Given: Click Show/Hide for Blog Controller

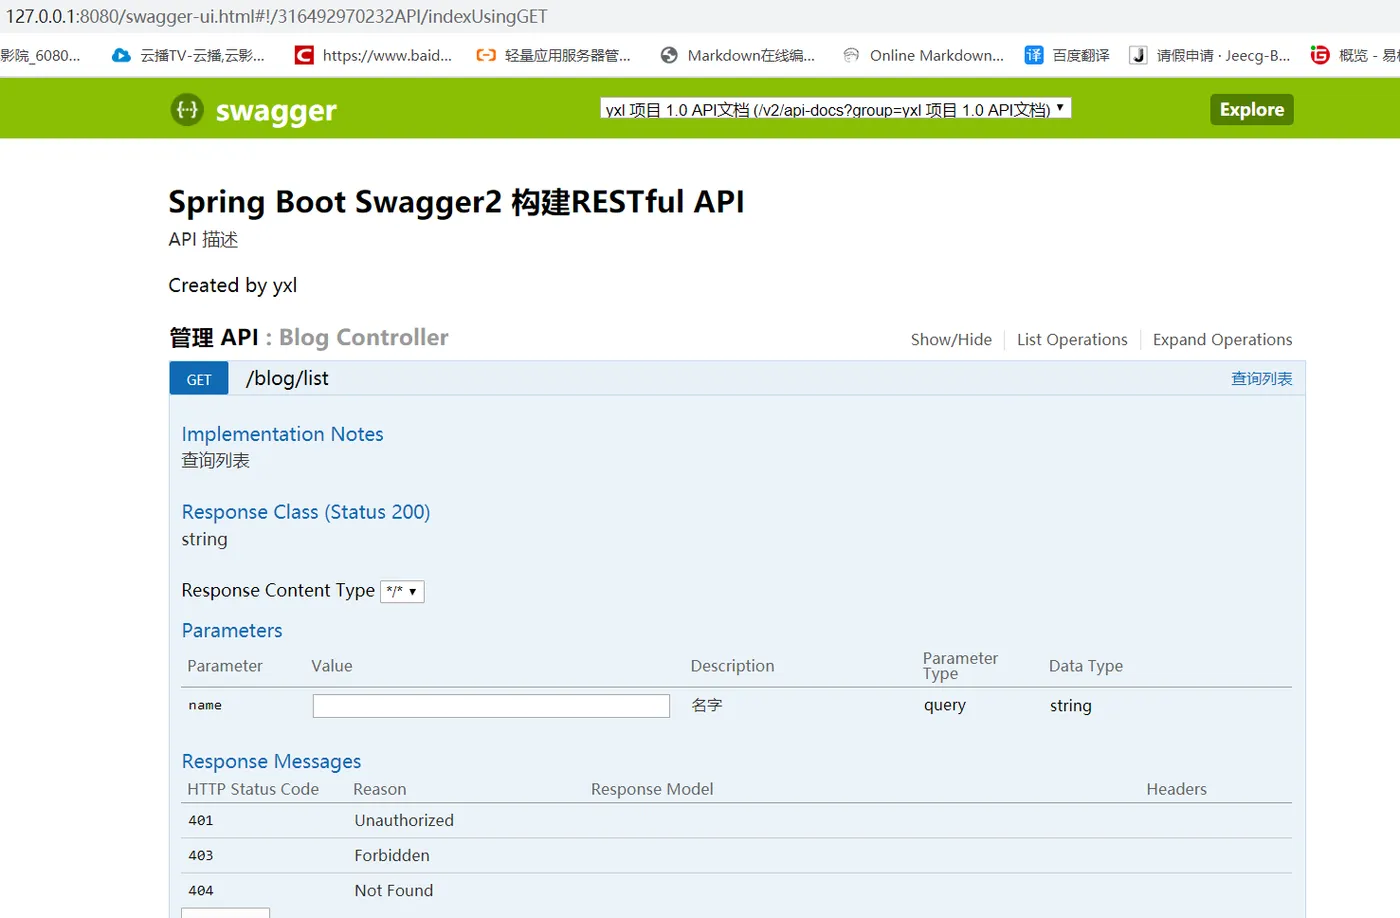Looking at the screenshot, I should (x=951, y=340).
